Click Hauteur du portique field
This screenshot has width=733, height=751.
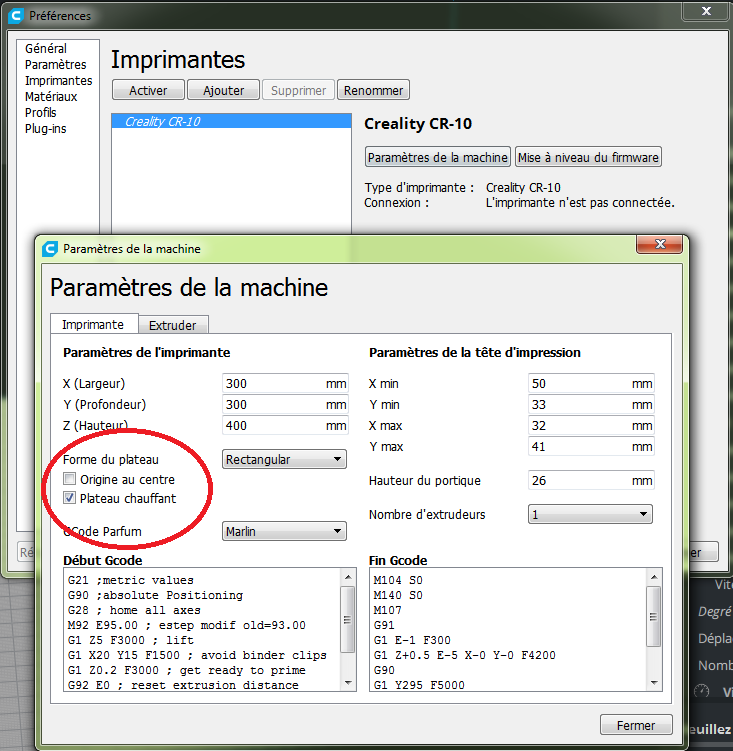point(591,480)
